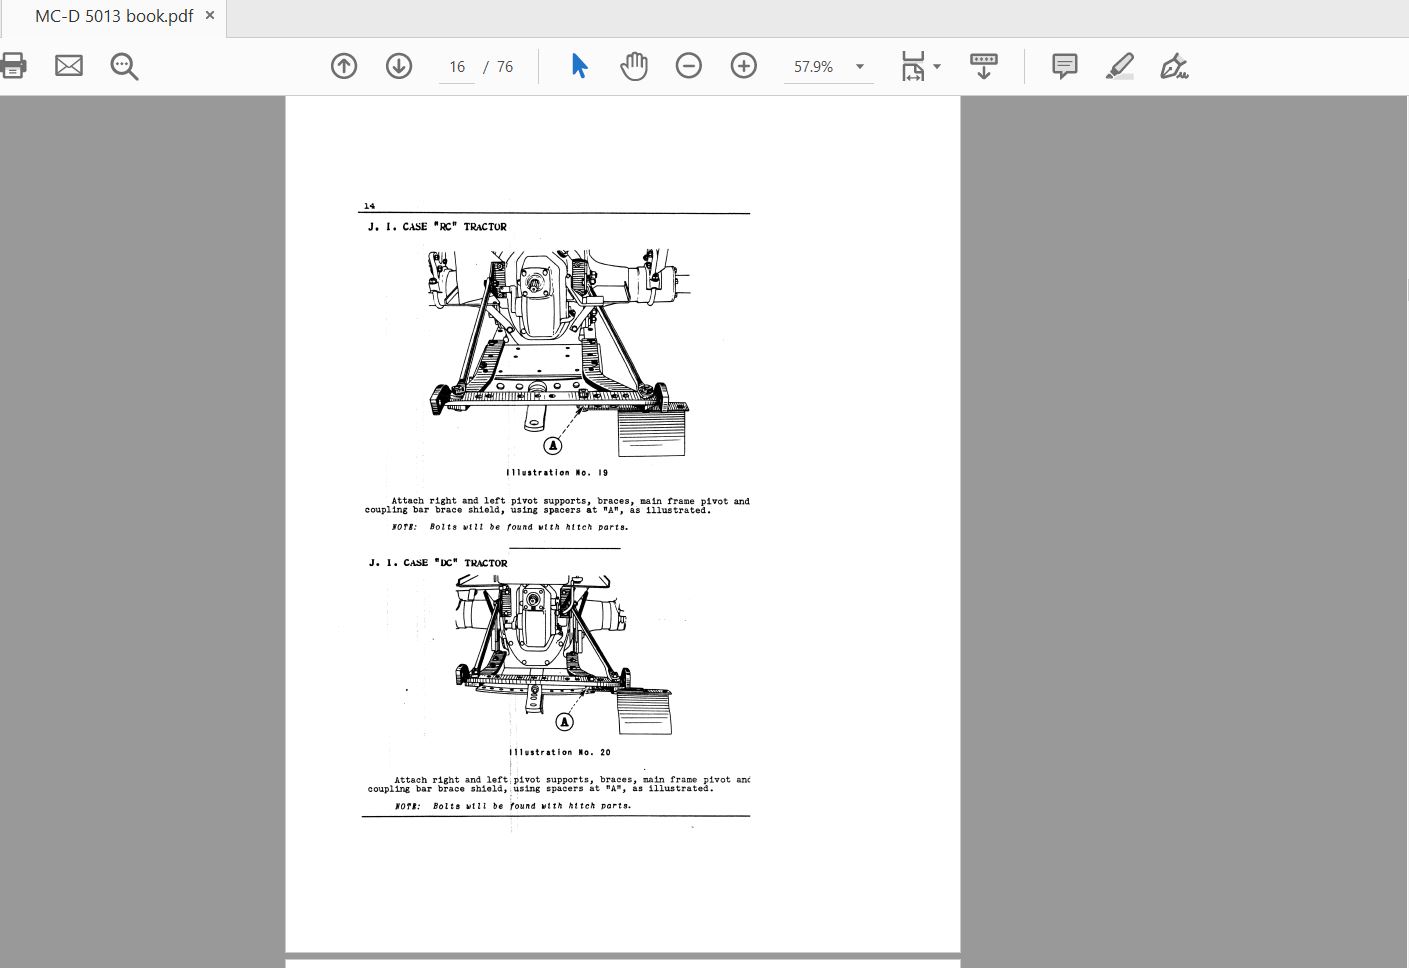
Task: Click the Print file icon
Action: click(13, 66)
